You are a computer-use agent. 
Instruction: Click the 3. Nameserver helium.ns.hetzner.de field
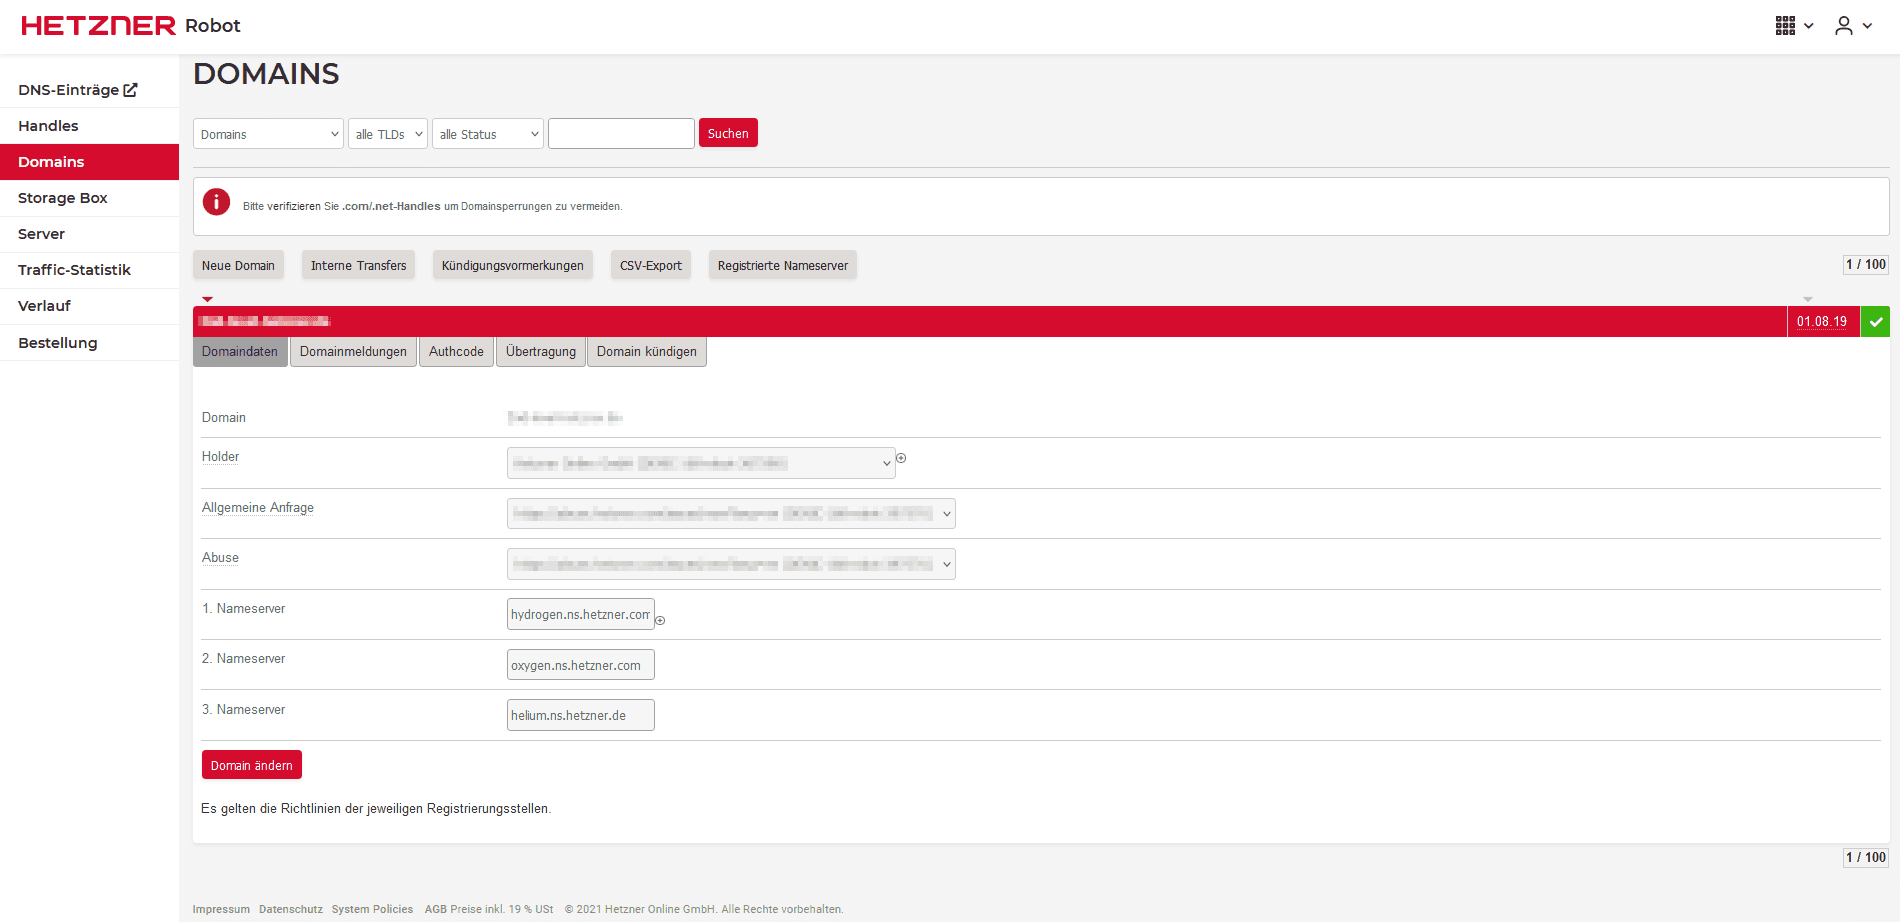581,715
